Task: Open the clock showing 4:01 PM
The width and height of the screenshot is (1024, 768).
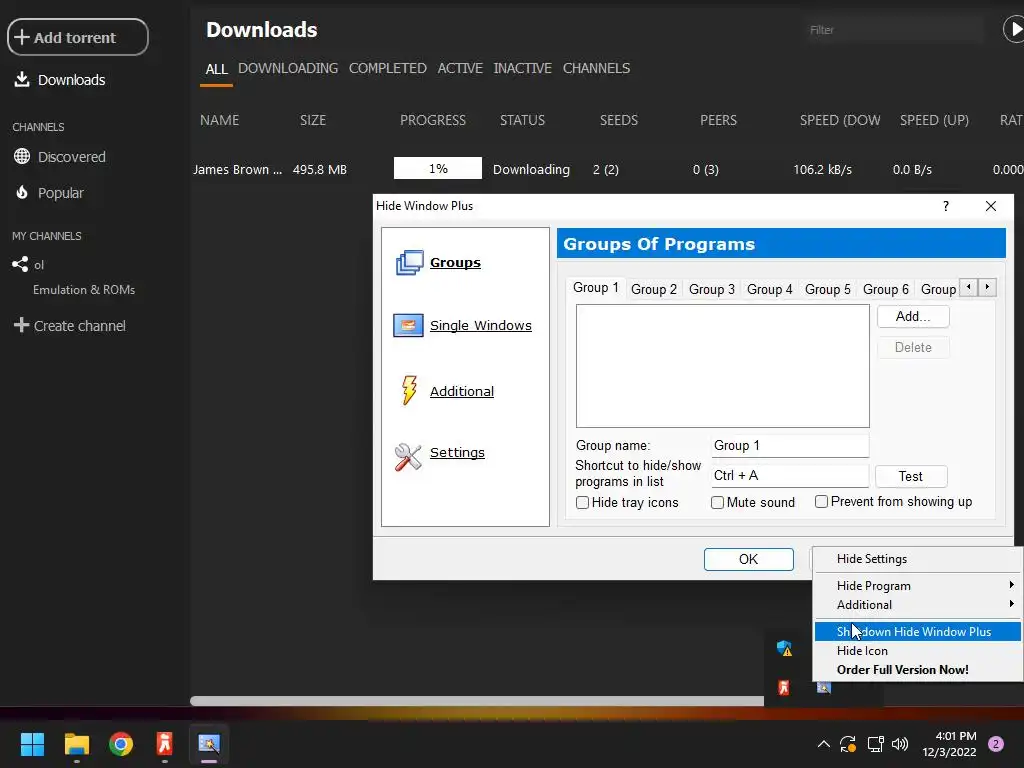Action: [x=949, y=744]
